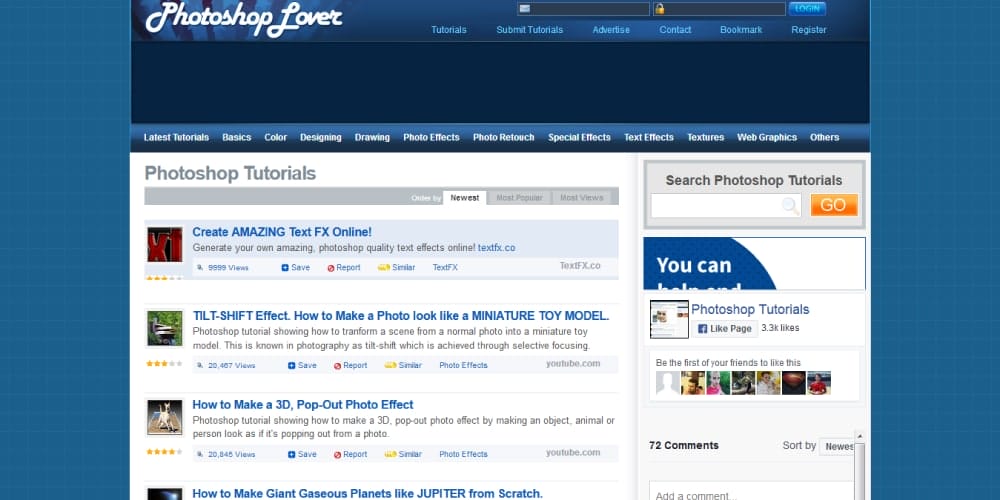
Task: Open the Web Graphics category
Action: (x=767, y=137)
